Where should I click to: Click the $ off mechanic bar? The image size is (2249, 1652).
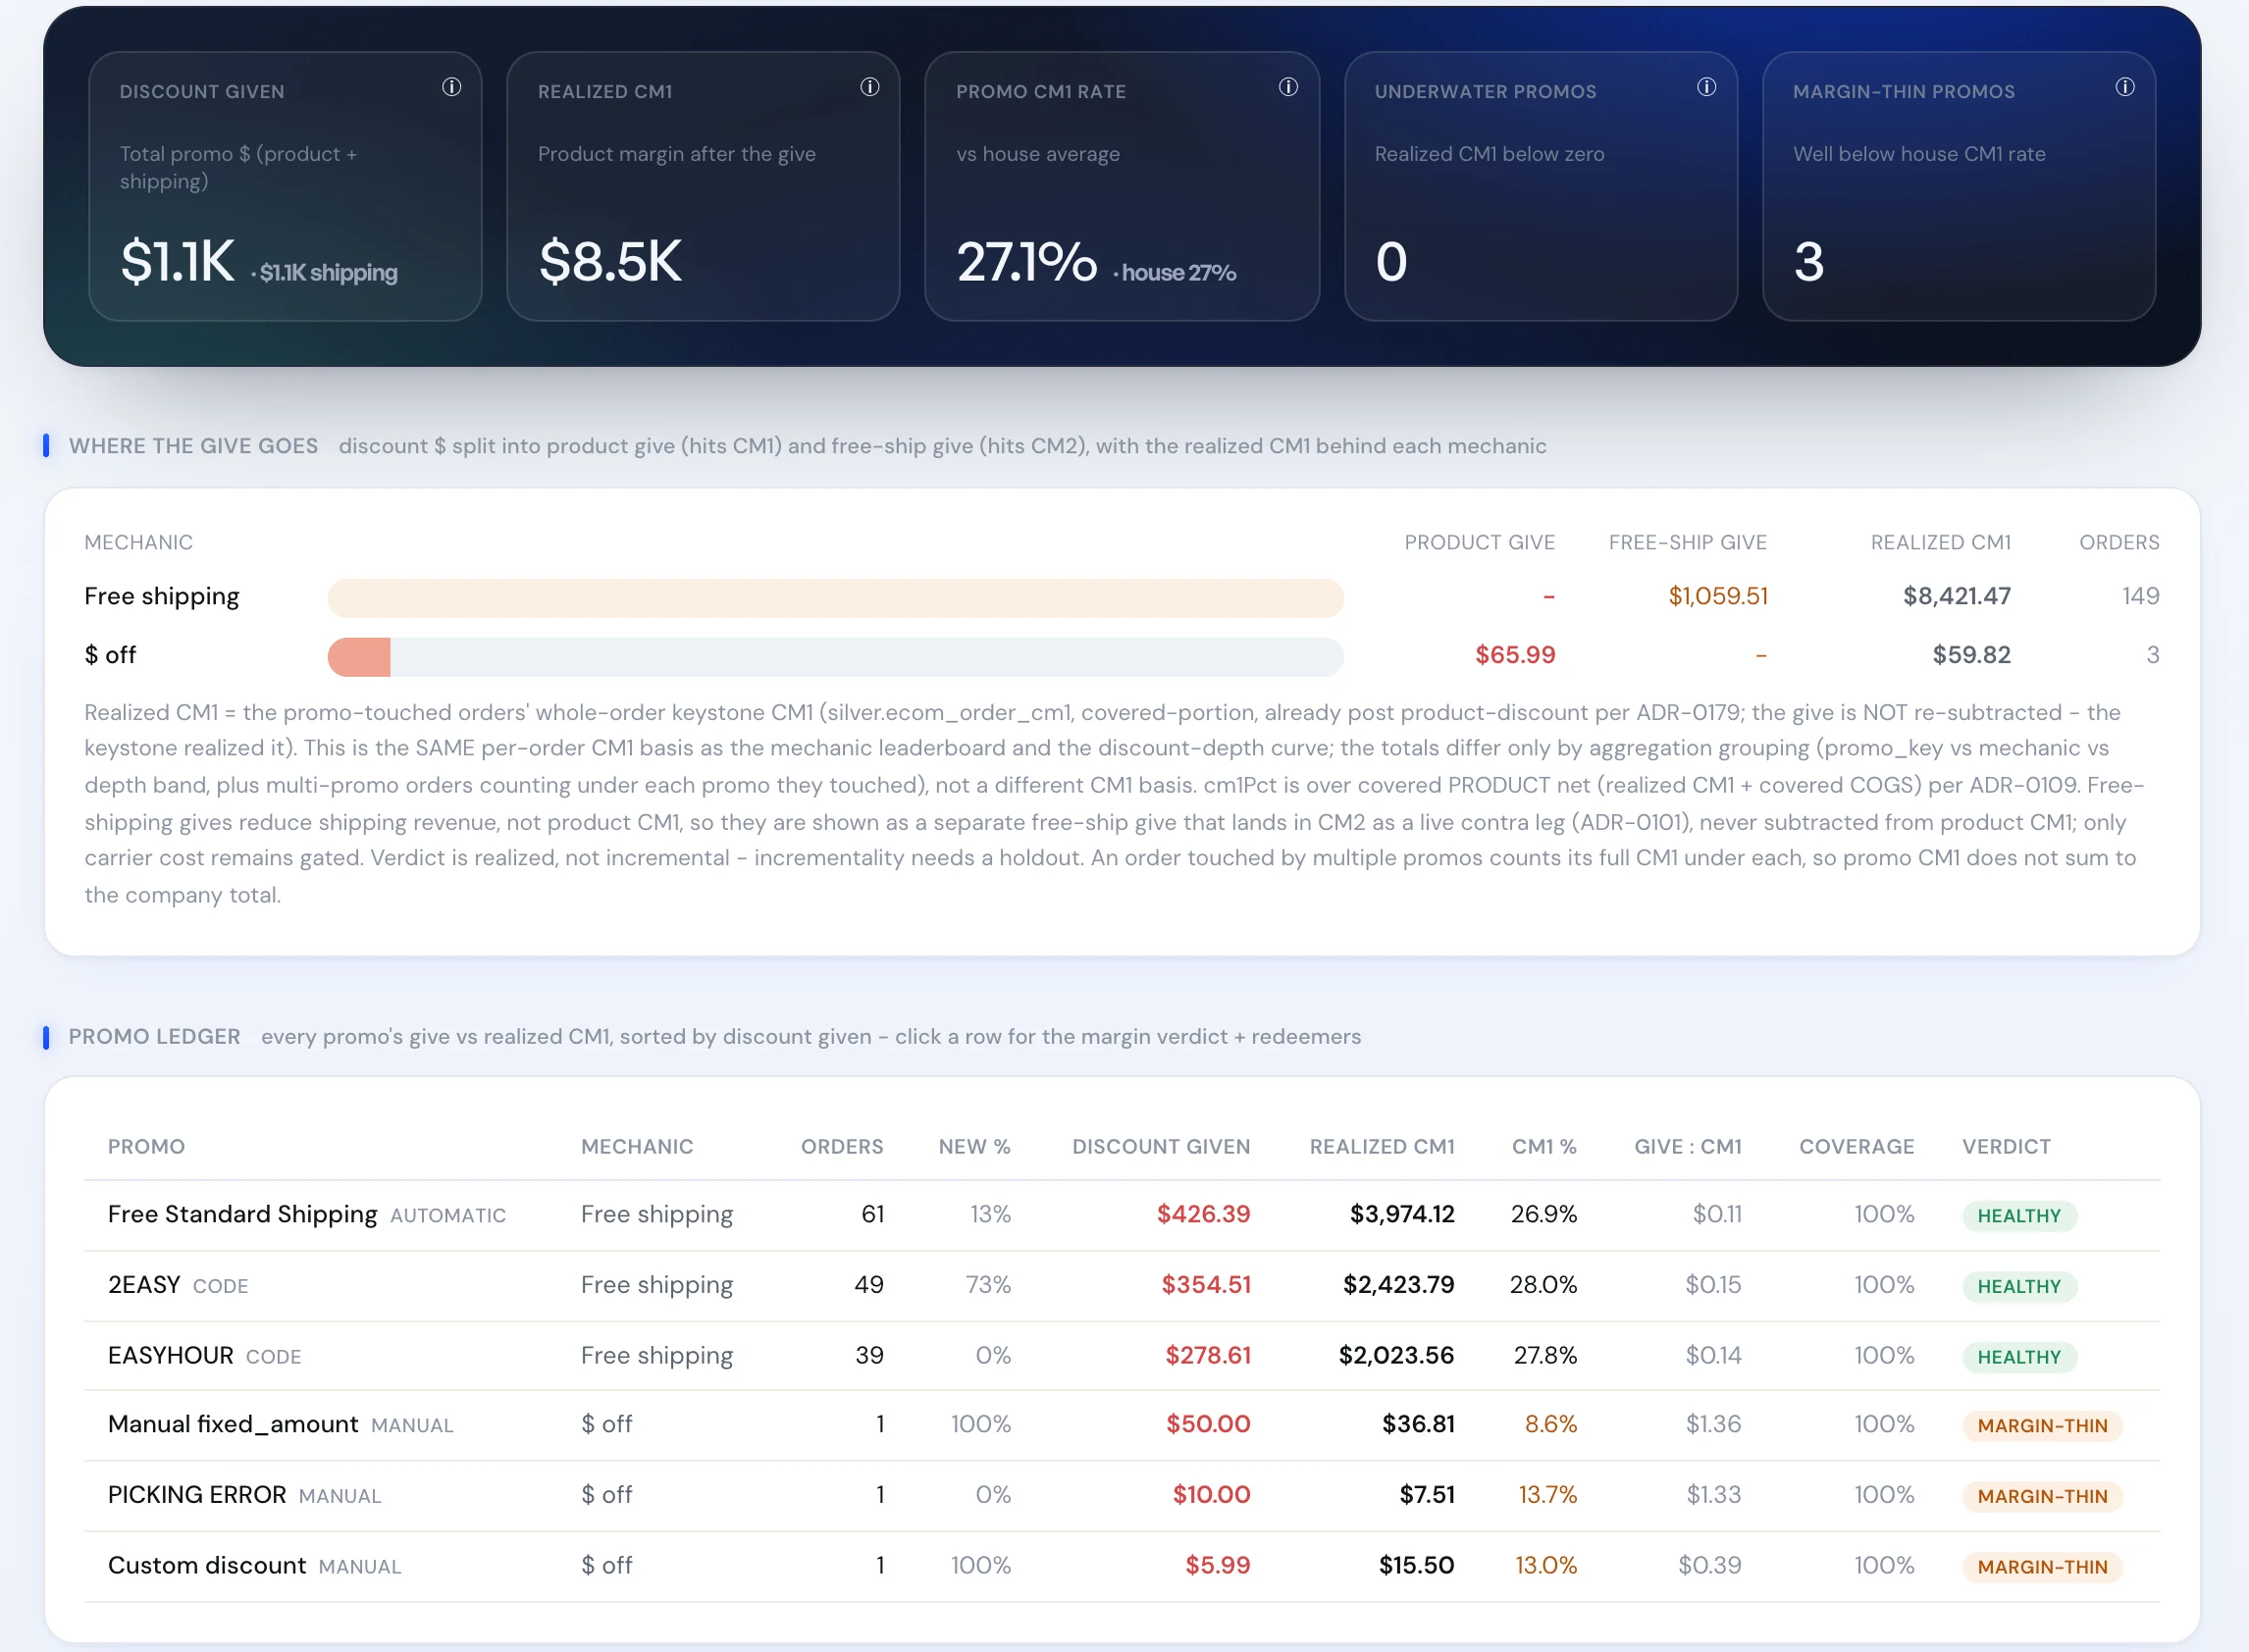836,656
